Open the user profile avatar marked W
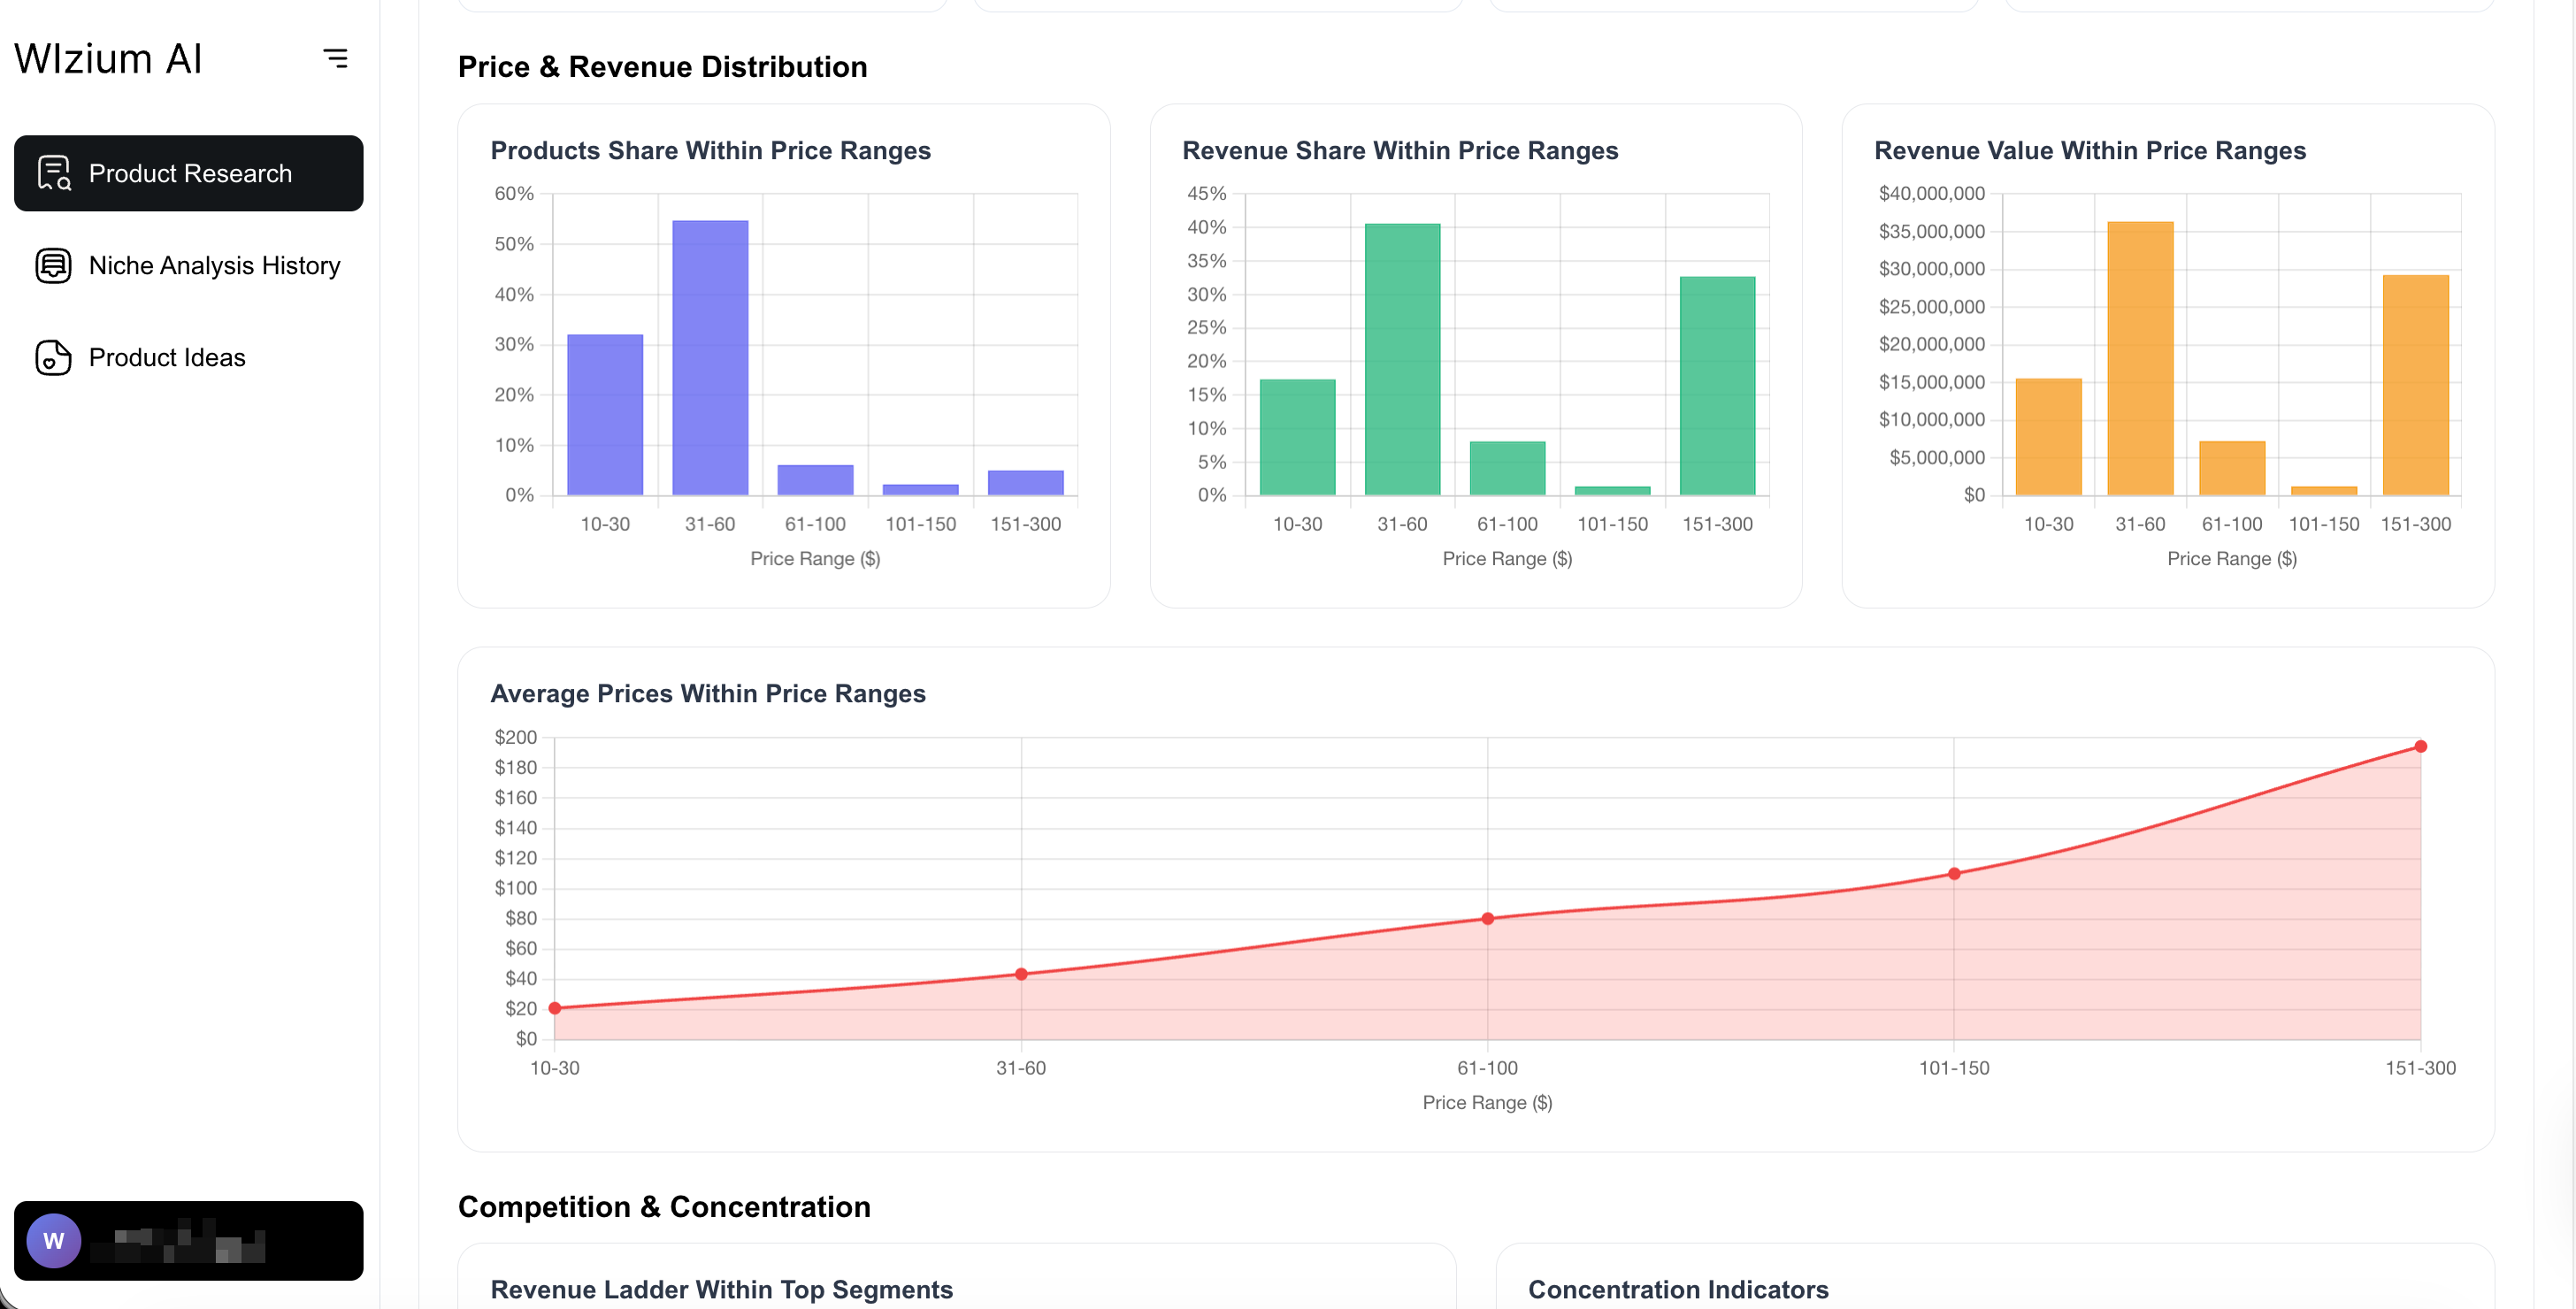 coord(54,1240)
